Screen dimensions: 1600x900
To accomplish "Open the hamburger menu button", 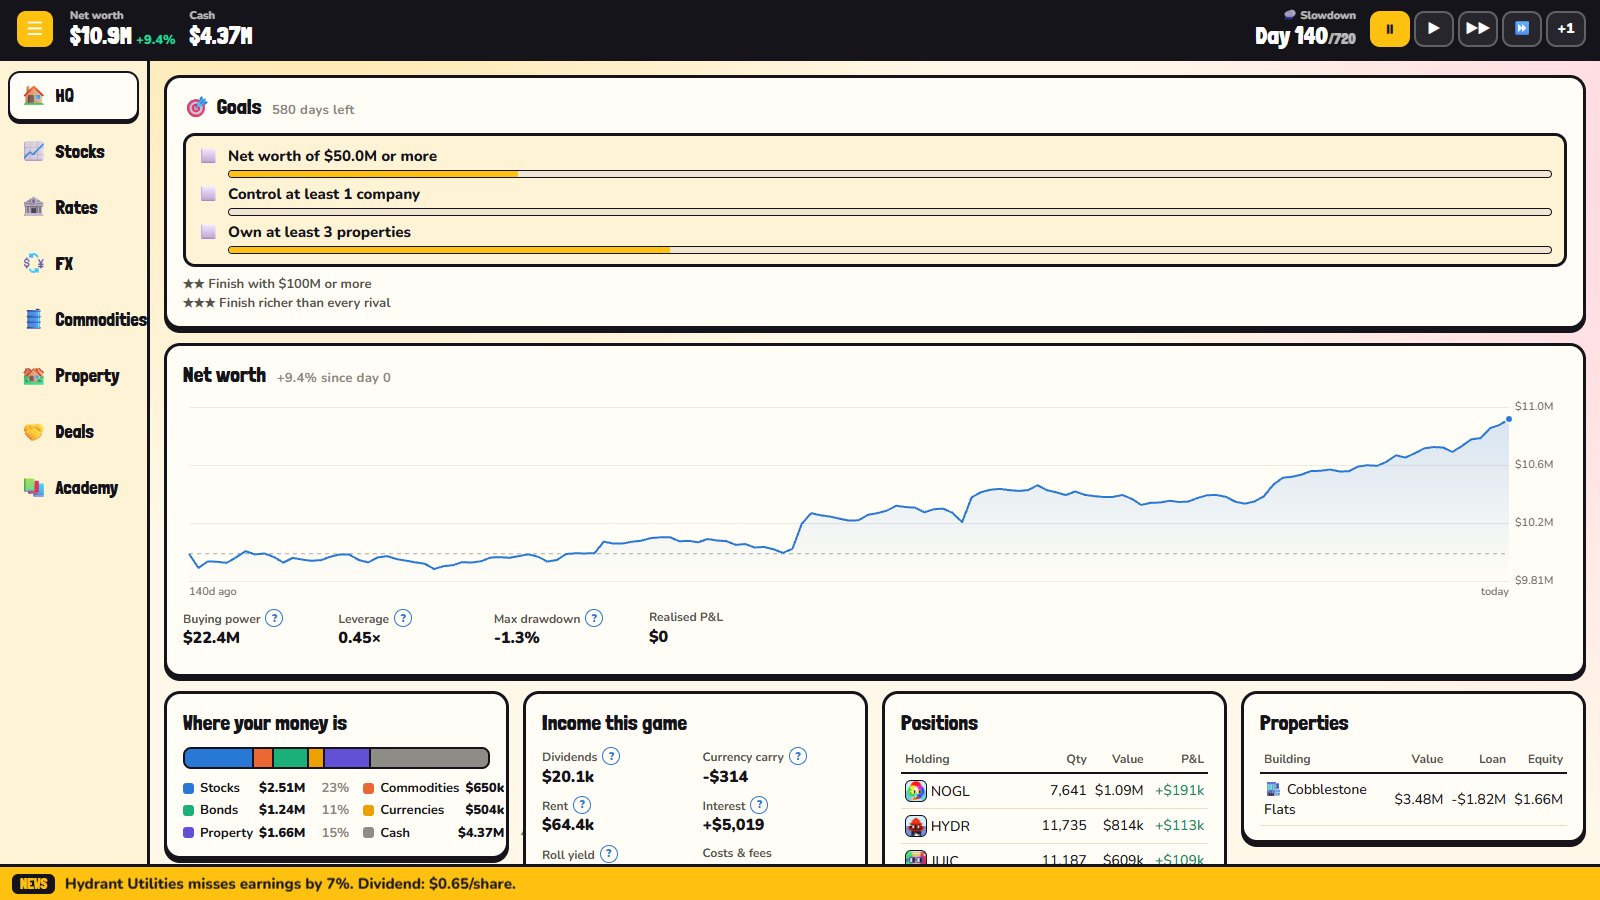I will (x=34, y=29).
